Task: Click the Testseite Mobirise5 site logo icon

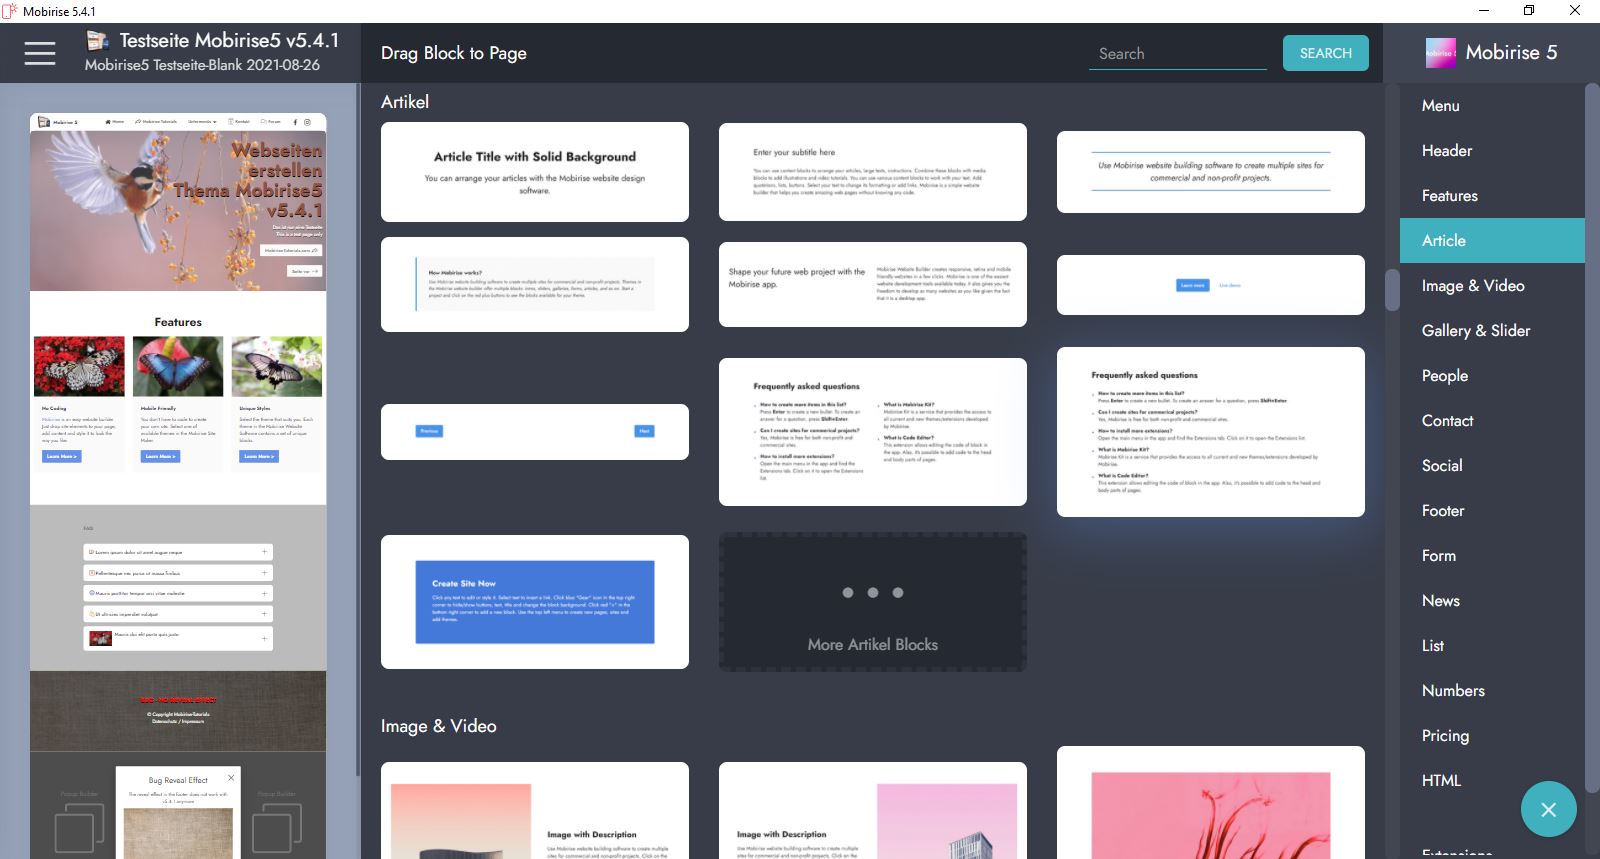Action: pos(97,41)
